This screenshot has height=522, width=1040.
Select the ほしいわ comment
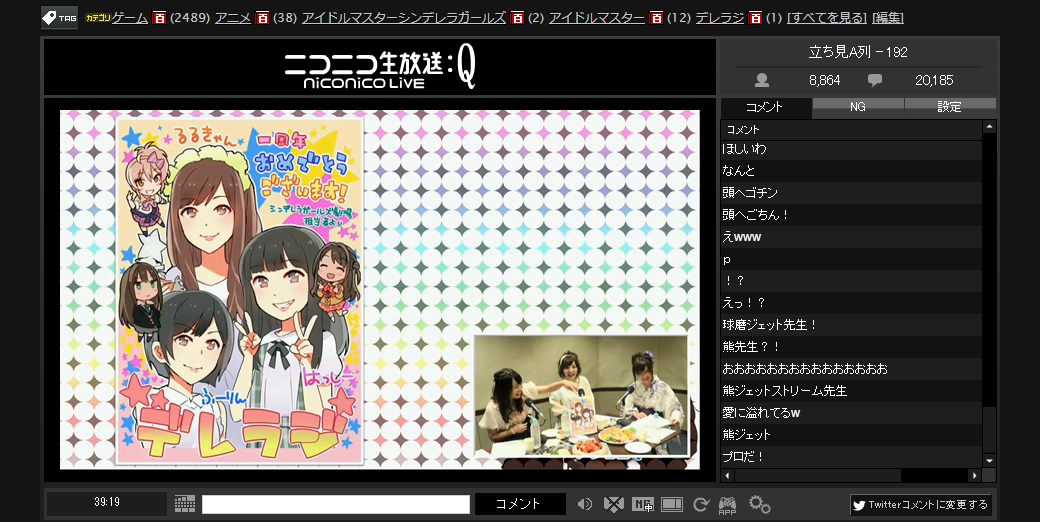[851, 149]
